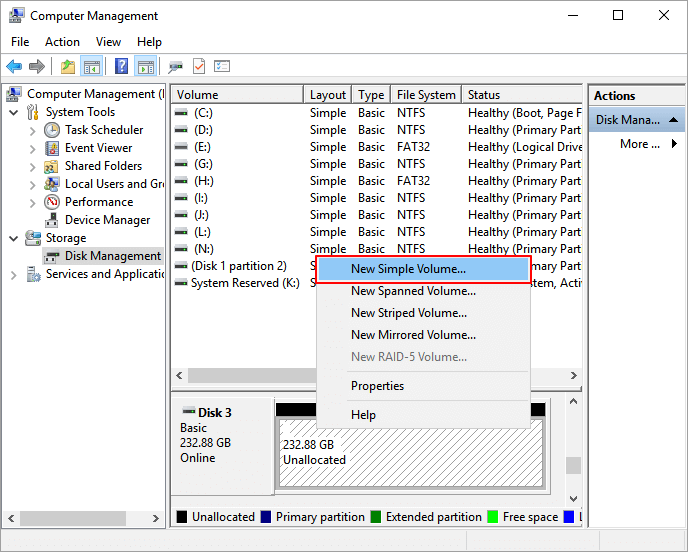688x552 pixels.
Task: Click the blue Help question mark icon
Action: (121, 67)
